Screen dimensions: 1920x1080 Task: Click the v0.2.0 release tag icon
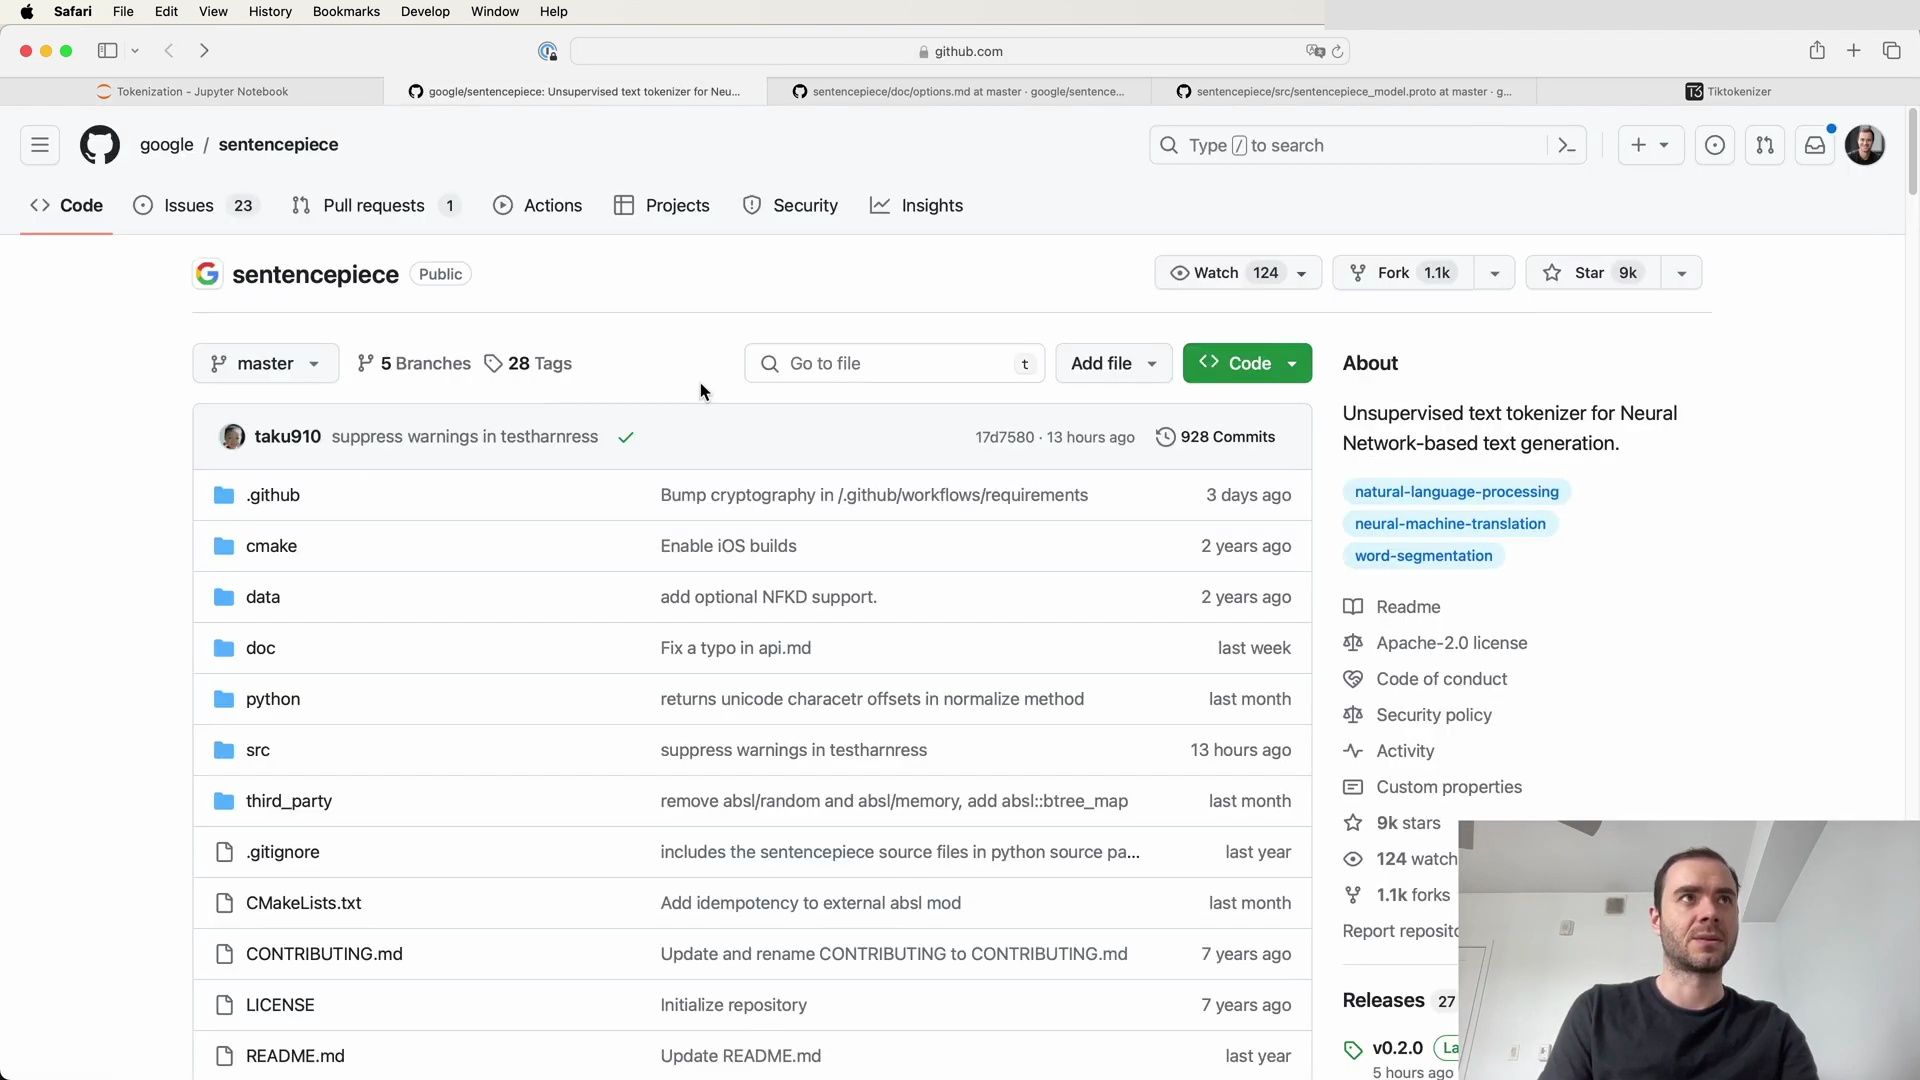point(1353,1047)
